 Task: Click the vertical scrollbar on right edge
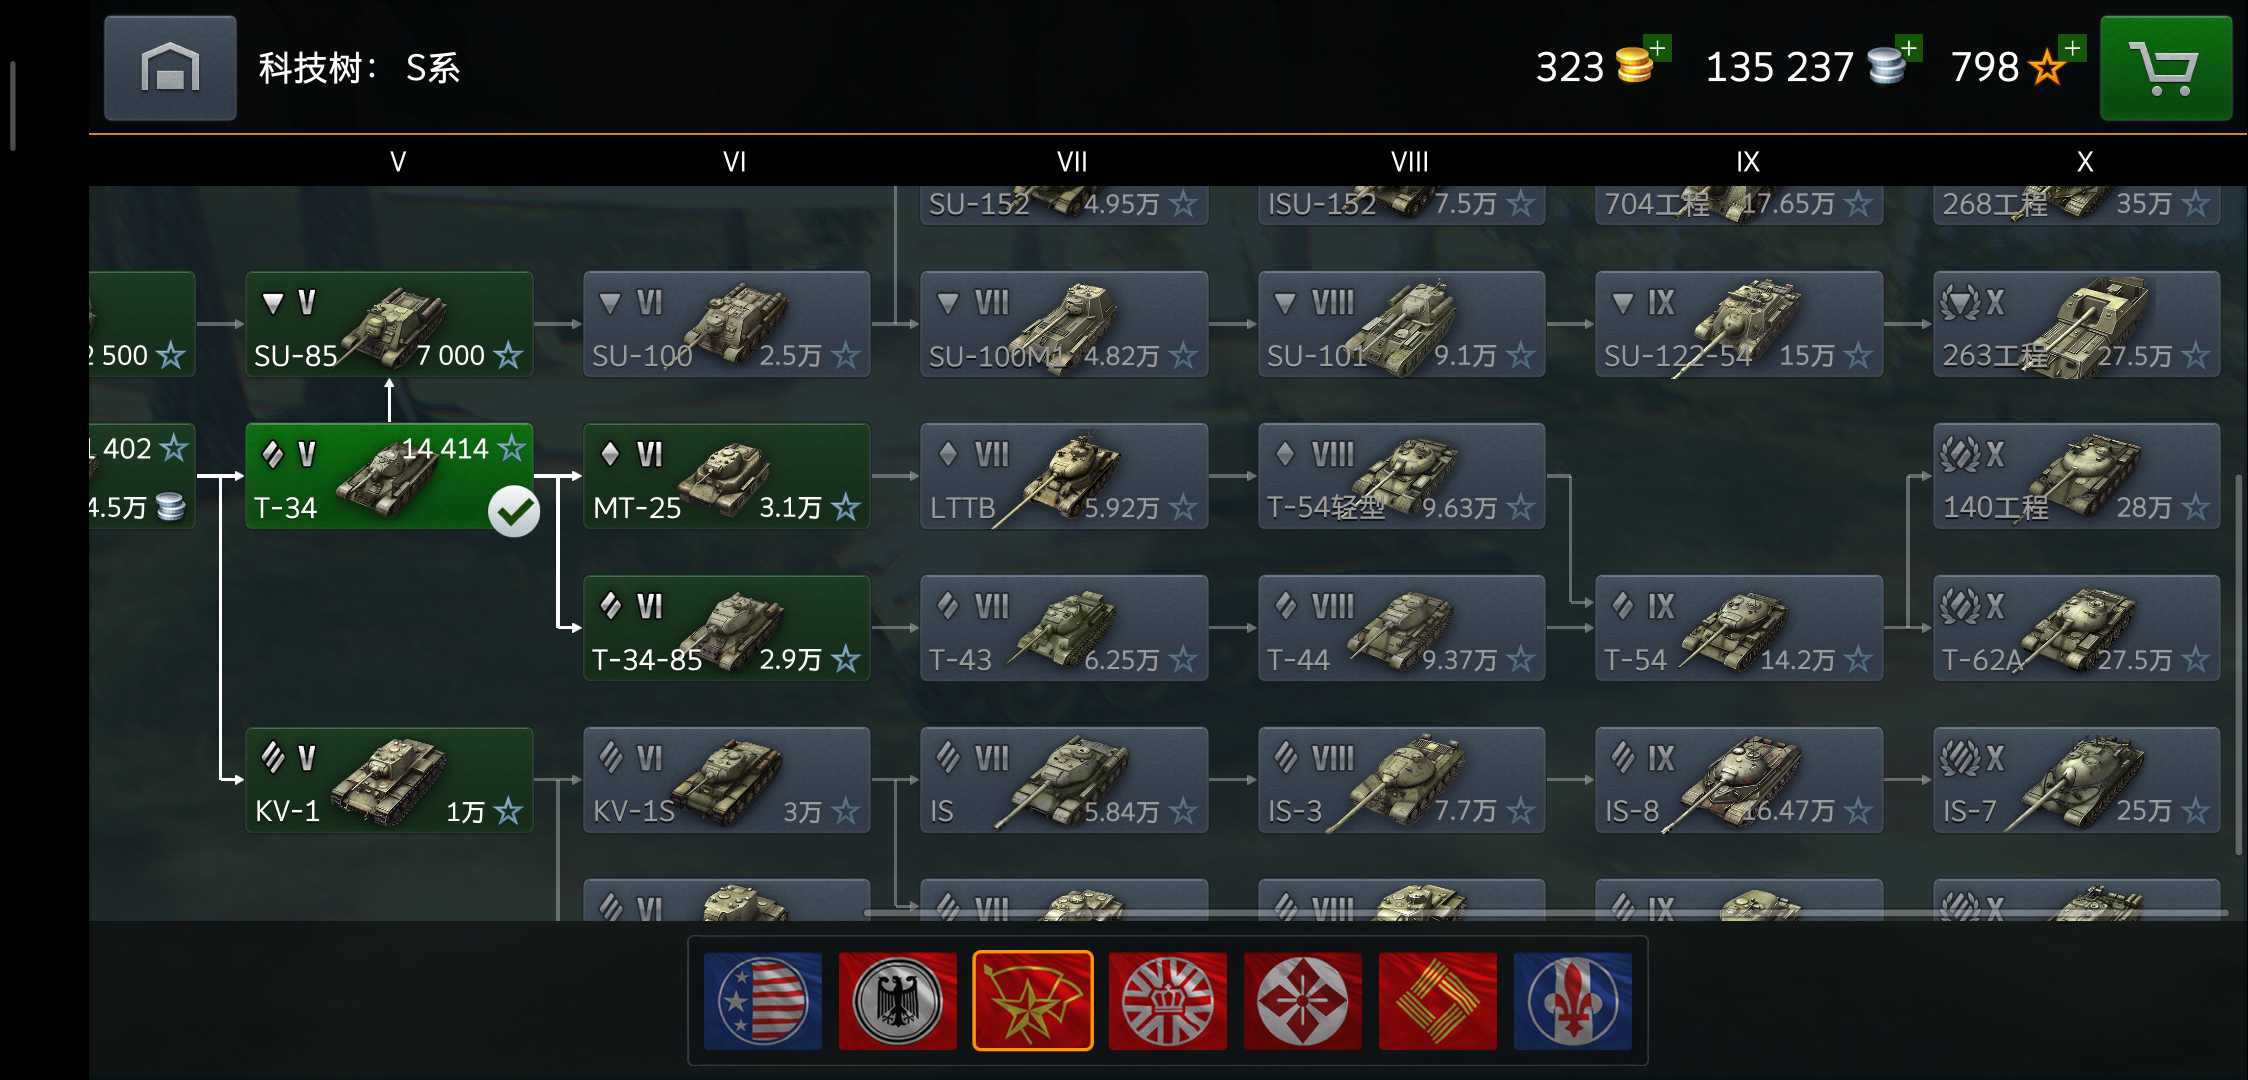coord(2239,665)
